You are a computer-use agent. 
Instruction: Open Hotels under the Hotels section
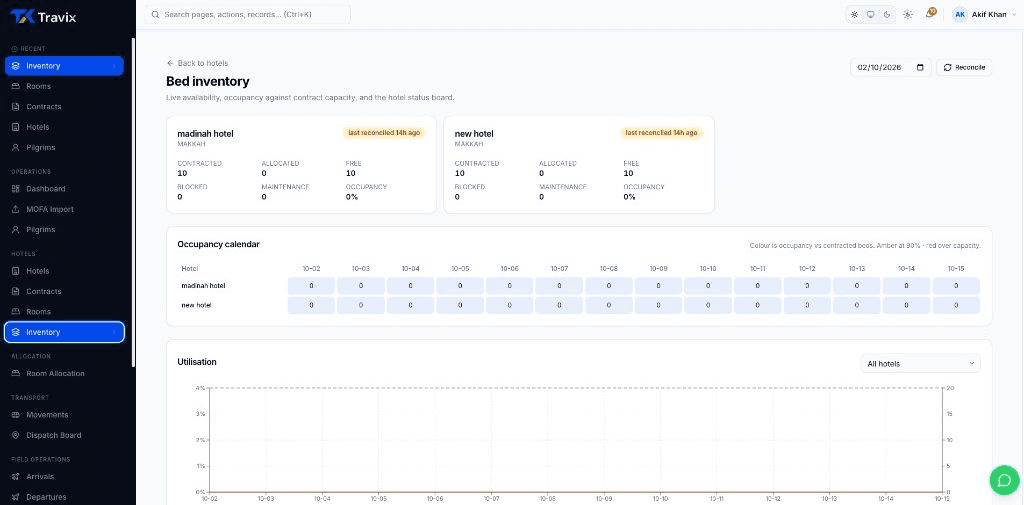(x=64, y=271)
